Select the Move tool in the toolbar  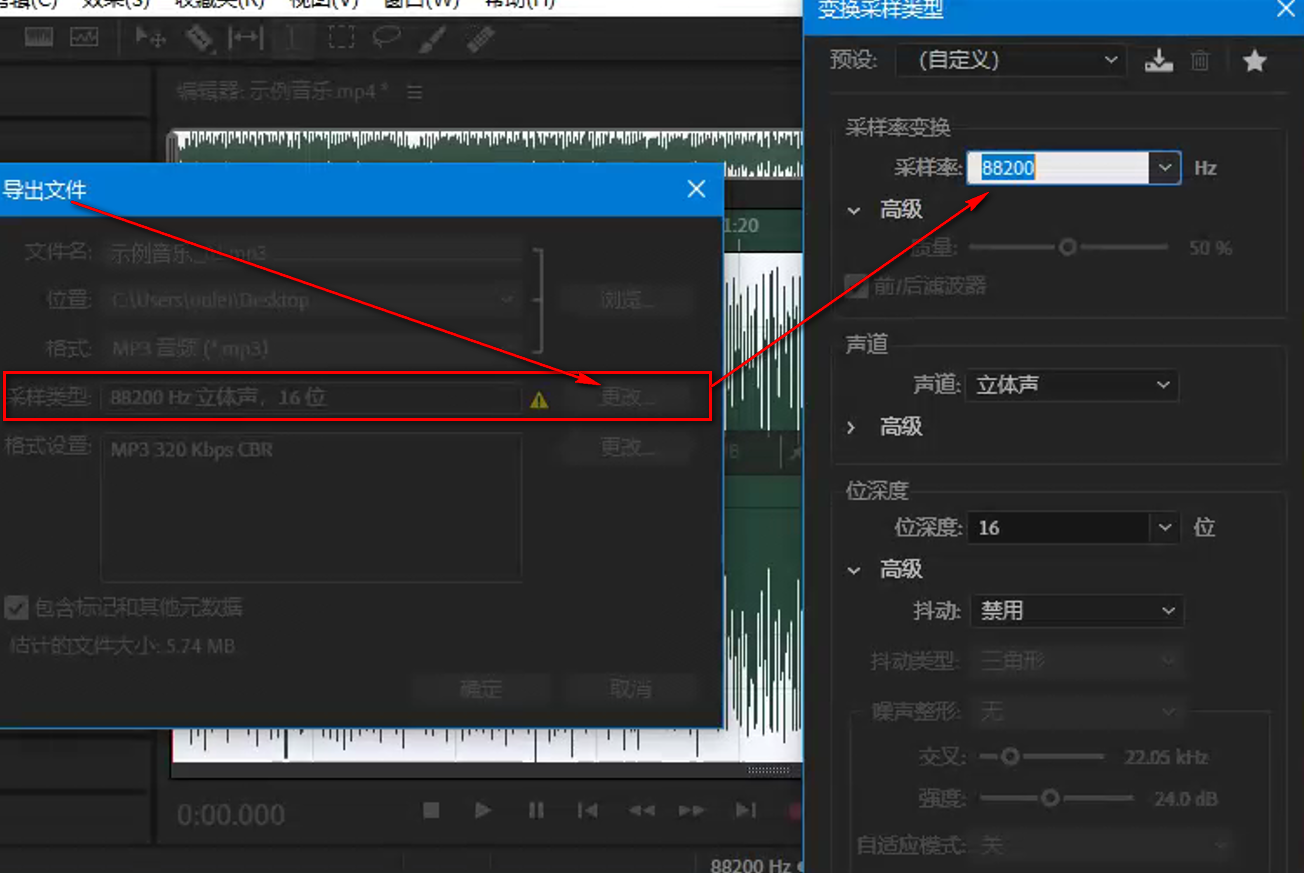coord(152,38)
